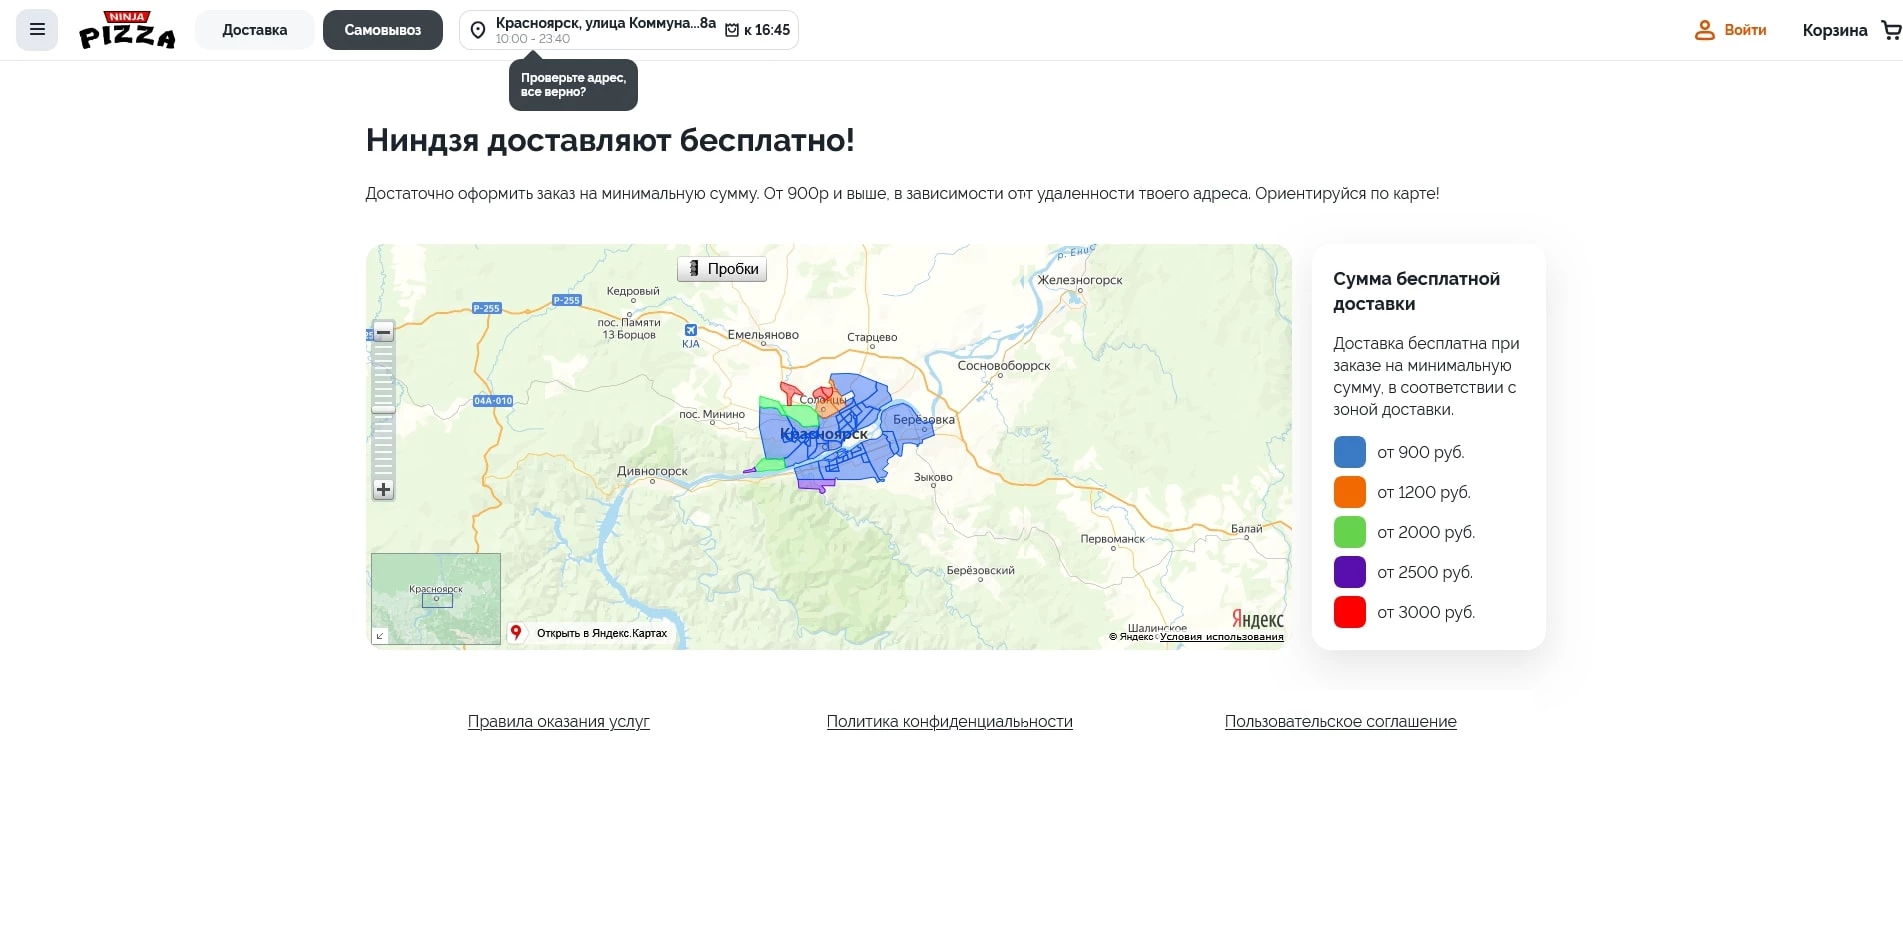Open the Правила оказания услуг link
The image size is (1903, 927).
(558, 721)
